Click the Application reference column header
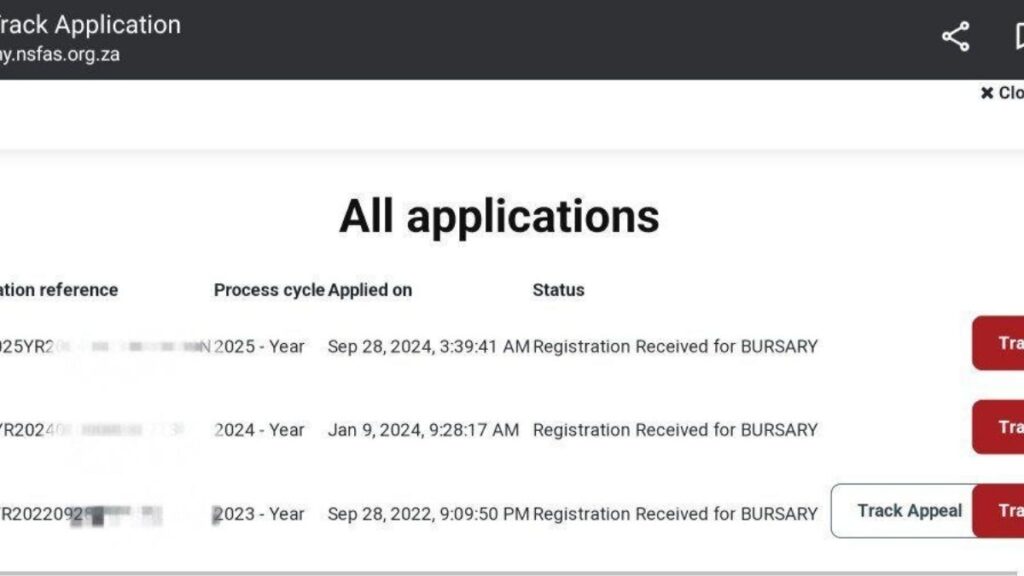Viewport: 1024px width, 576px height. coord(60,290)
